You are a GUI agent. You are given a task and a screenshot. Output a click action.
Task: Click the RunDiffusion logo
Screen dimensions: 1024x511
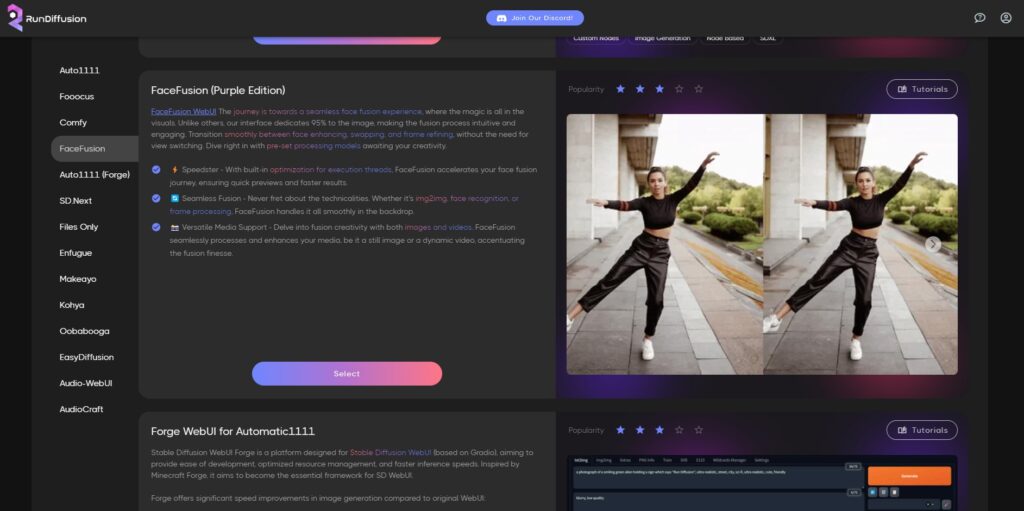(46, 18)
